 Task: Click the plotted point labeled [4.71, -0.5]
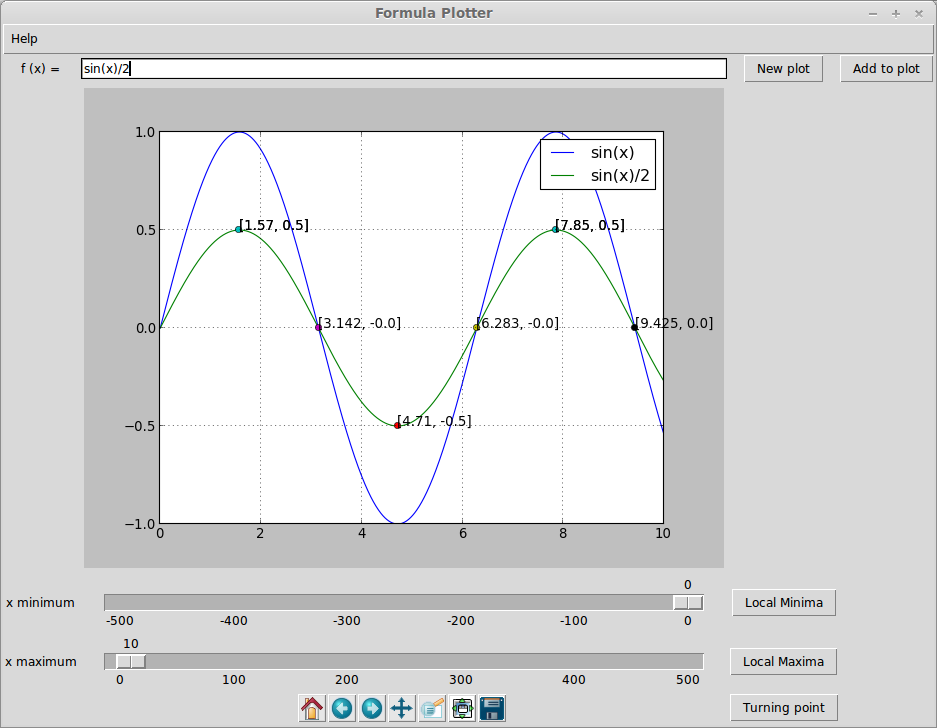[x=396, y=424]
